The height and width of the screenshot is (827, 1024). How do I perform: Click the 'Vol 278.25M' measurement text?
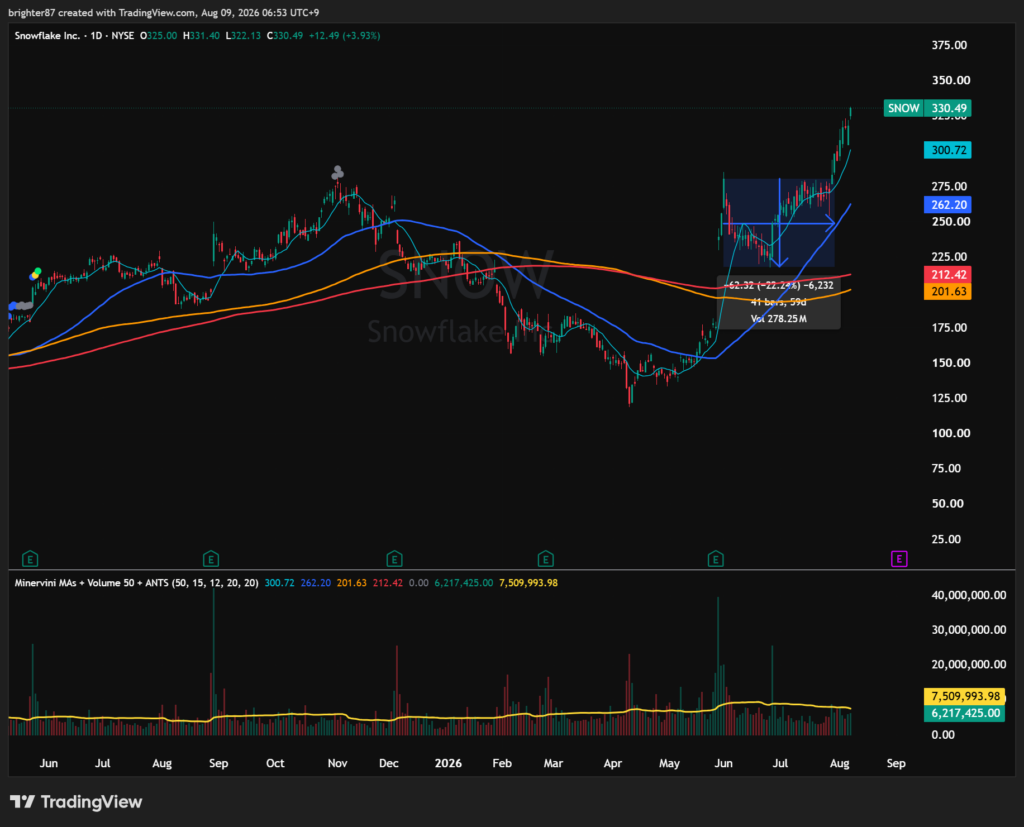(x=778, y=319)
